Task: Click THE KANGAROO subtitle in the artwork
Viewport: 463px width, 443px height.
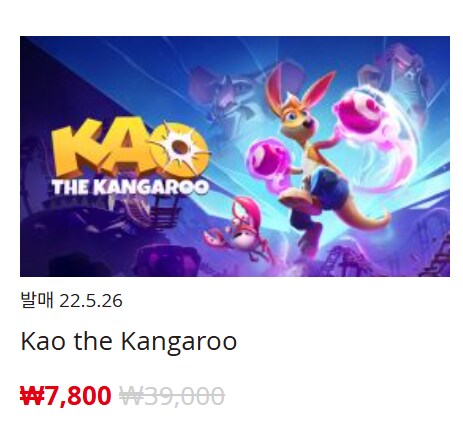Action: tap(130, 187)
